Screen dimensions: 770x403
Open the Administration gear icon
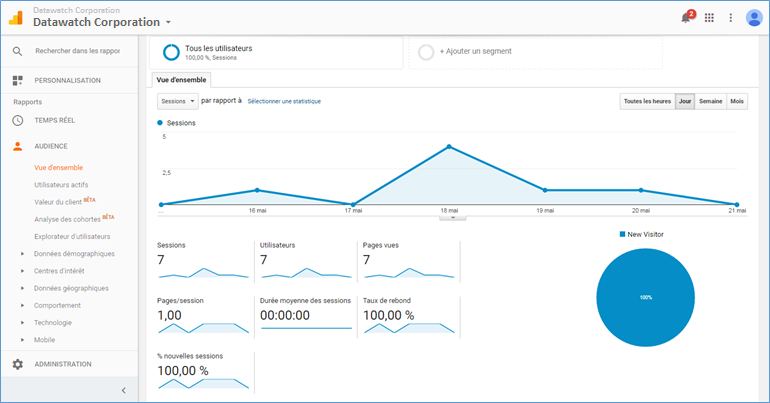18,364
